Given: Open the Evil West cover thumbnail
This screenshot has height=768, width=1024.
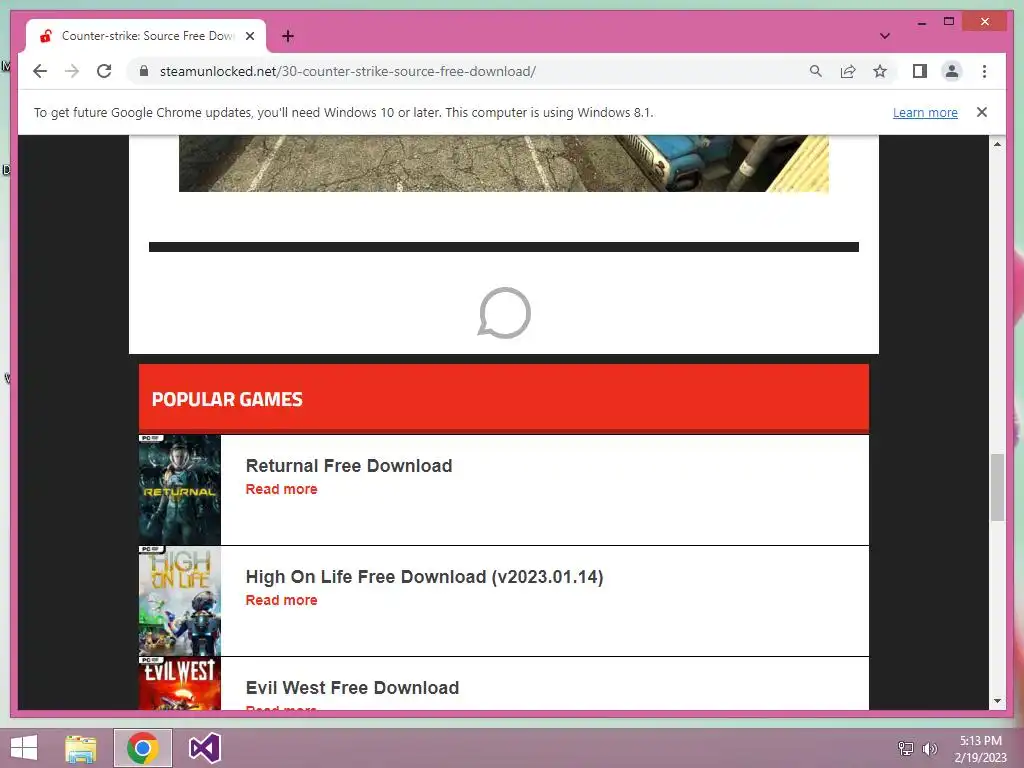Looking at the screenshot, I should point(180,683).
